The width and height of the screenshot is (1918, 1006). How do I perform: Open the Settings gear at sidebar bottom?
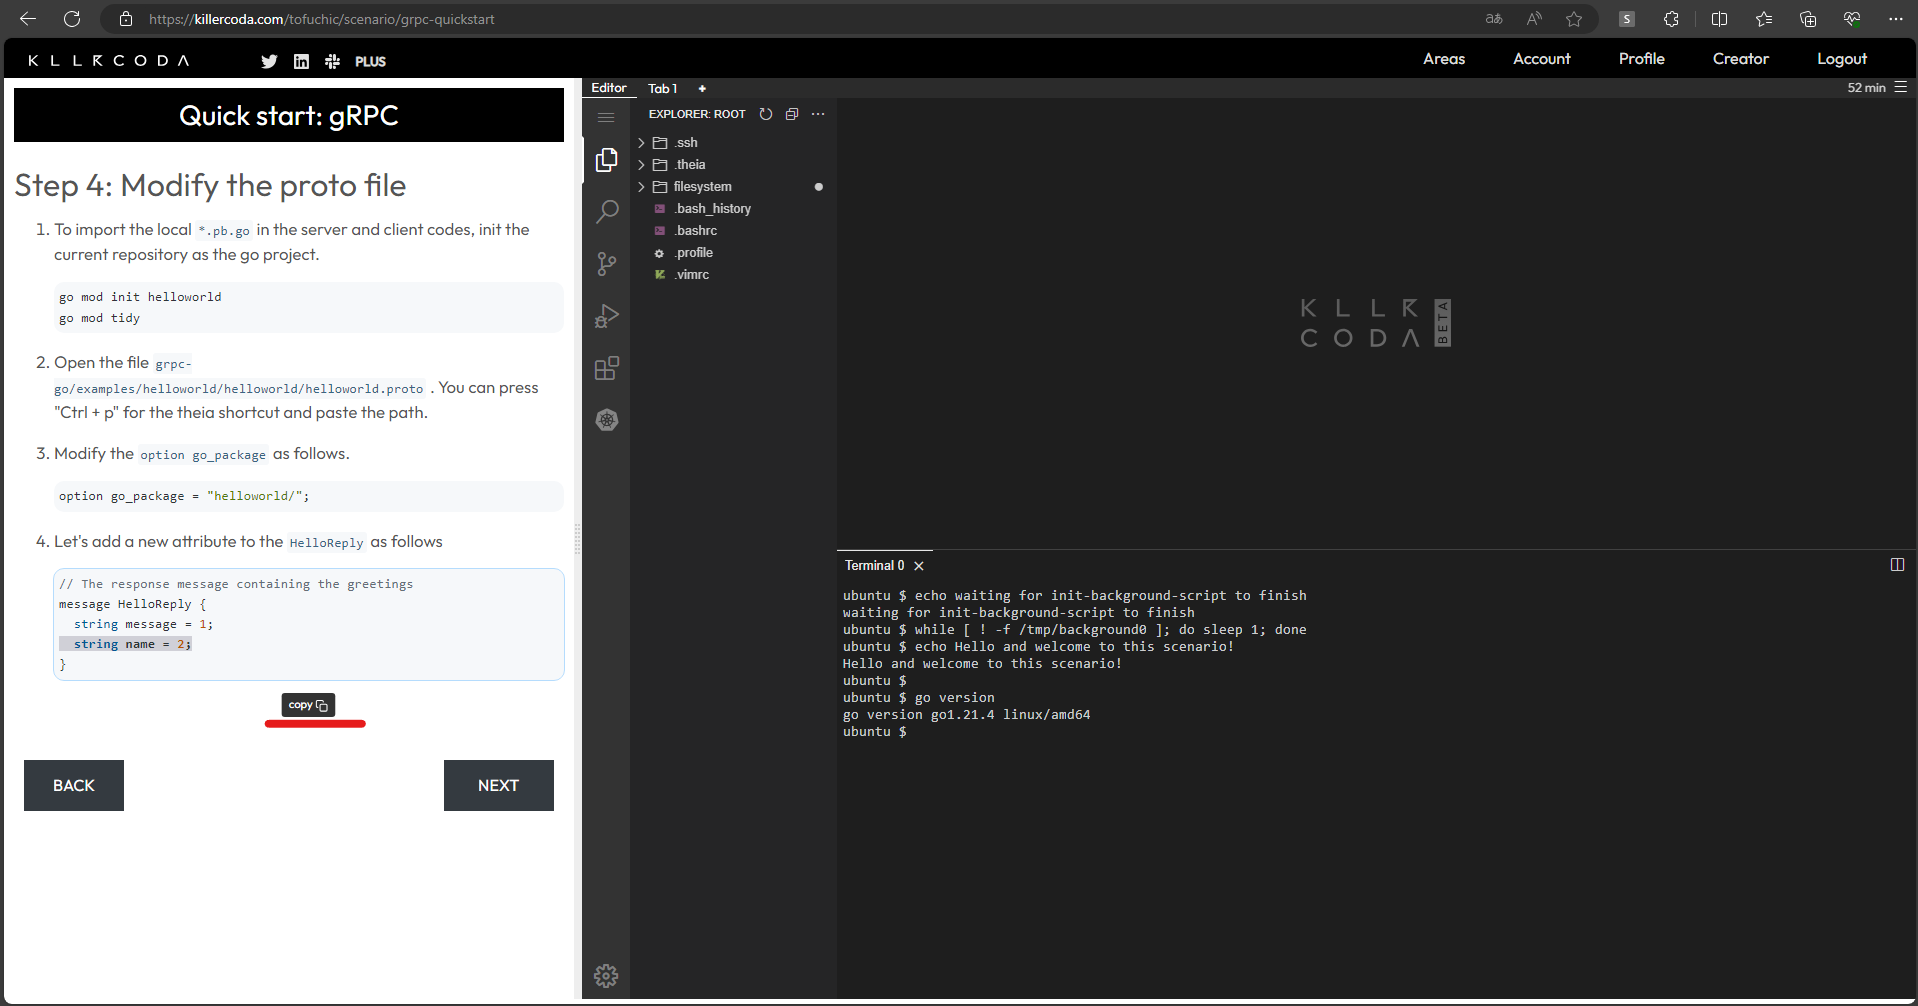pyautogui.click(x=606, y=975)
